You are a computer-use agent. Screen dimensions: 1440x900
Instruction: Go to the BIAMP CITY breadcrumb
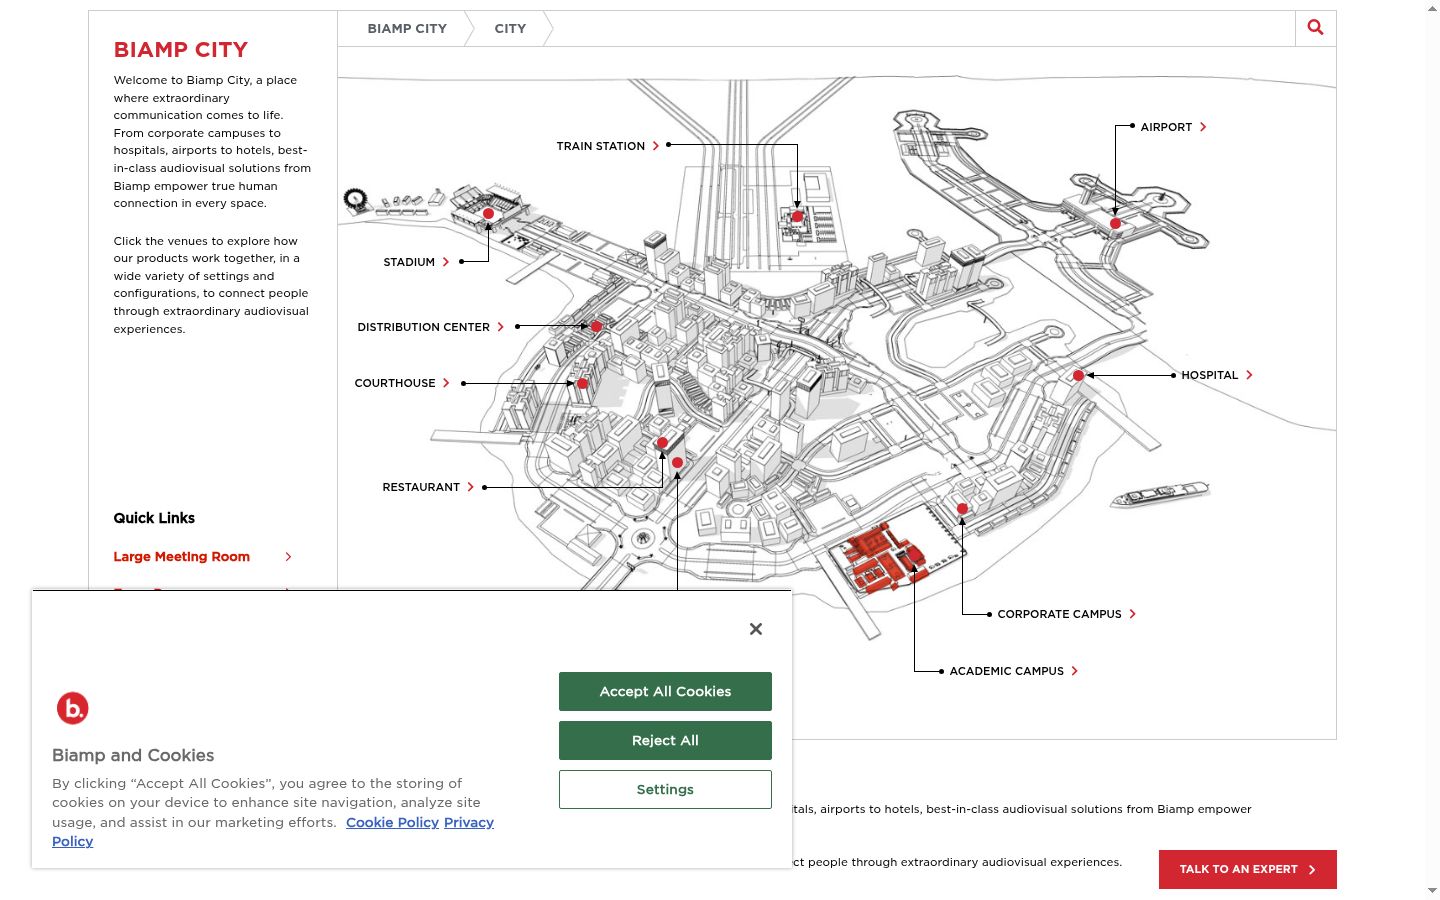pos(407,28)
